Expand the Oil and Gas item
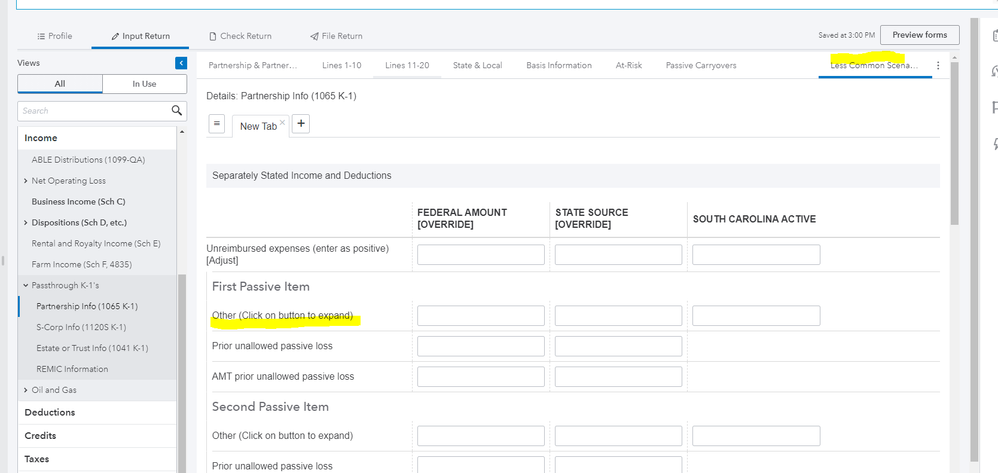 tap(25, 390)
